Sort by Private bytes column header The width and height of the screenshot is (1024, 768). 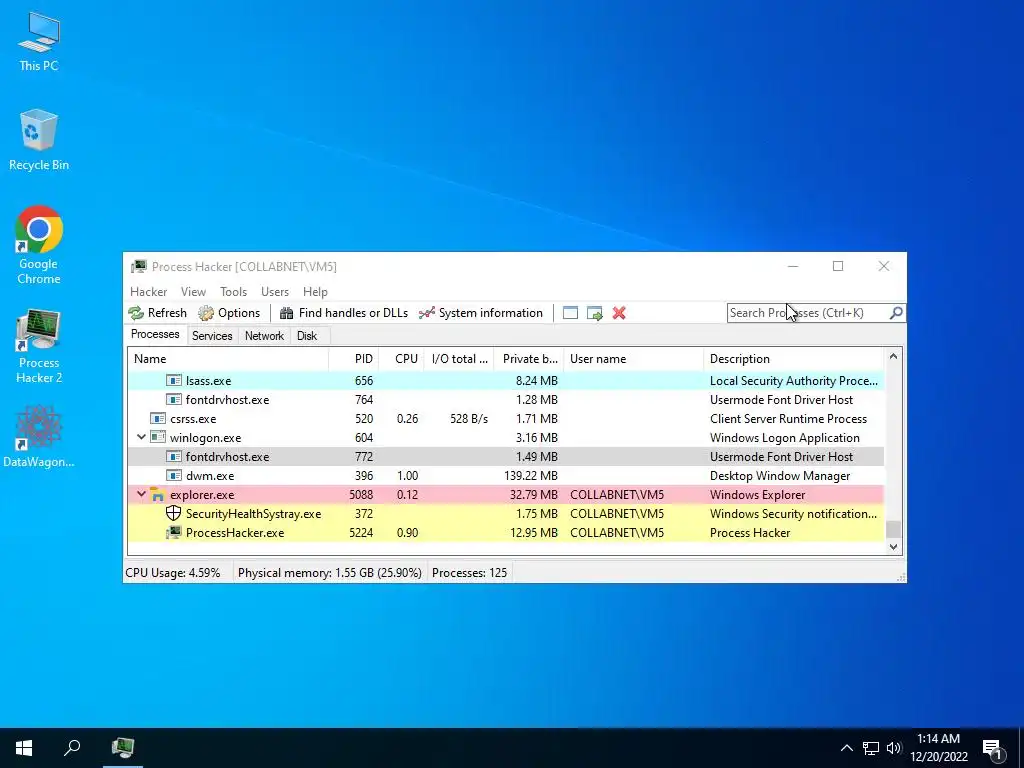(529, 359)
